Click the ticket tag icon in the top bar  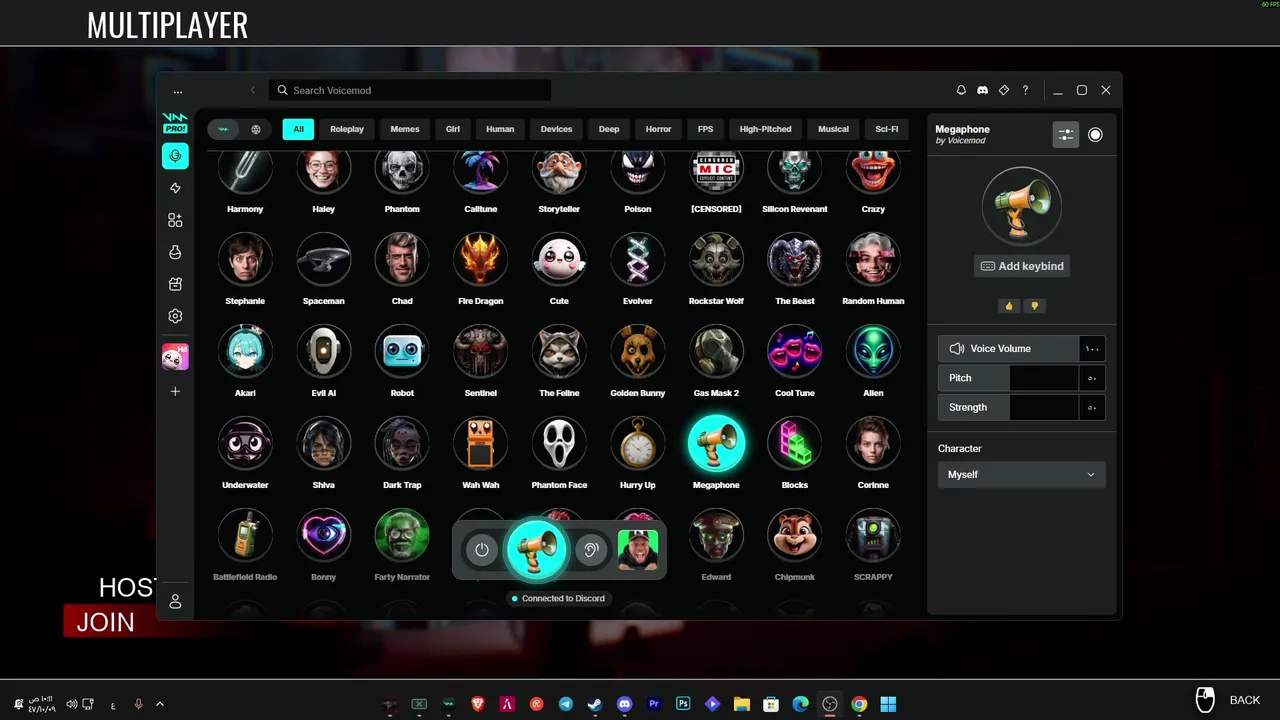coord(1004,90)
